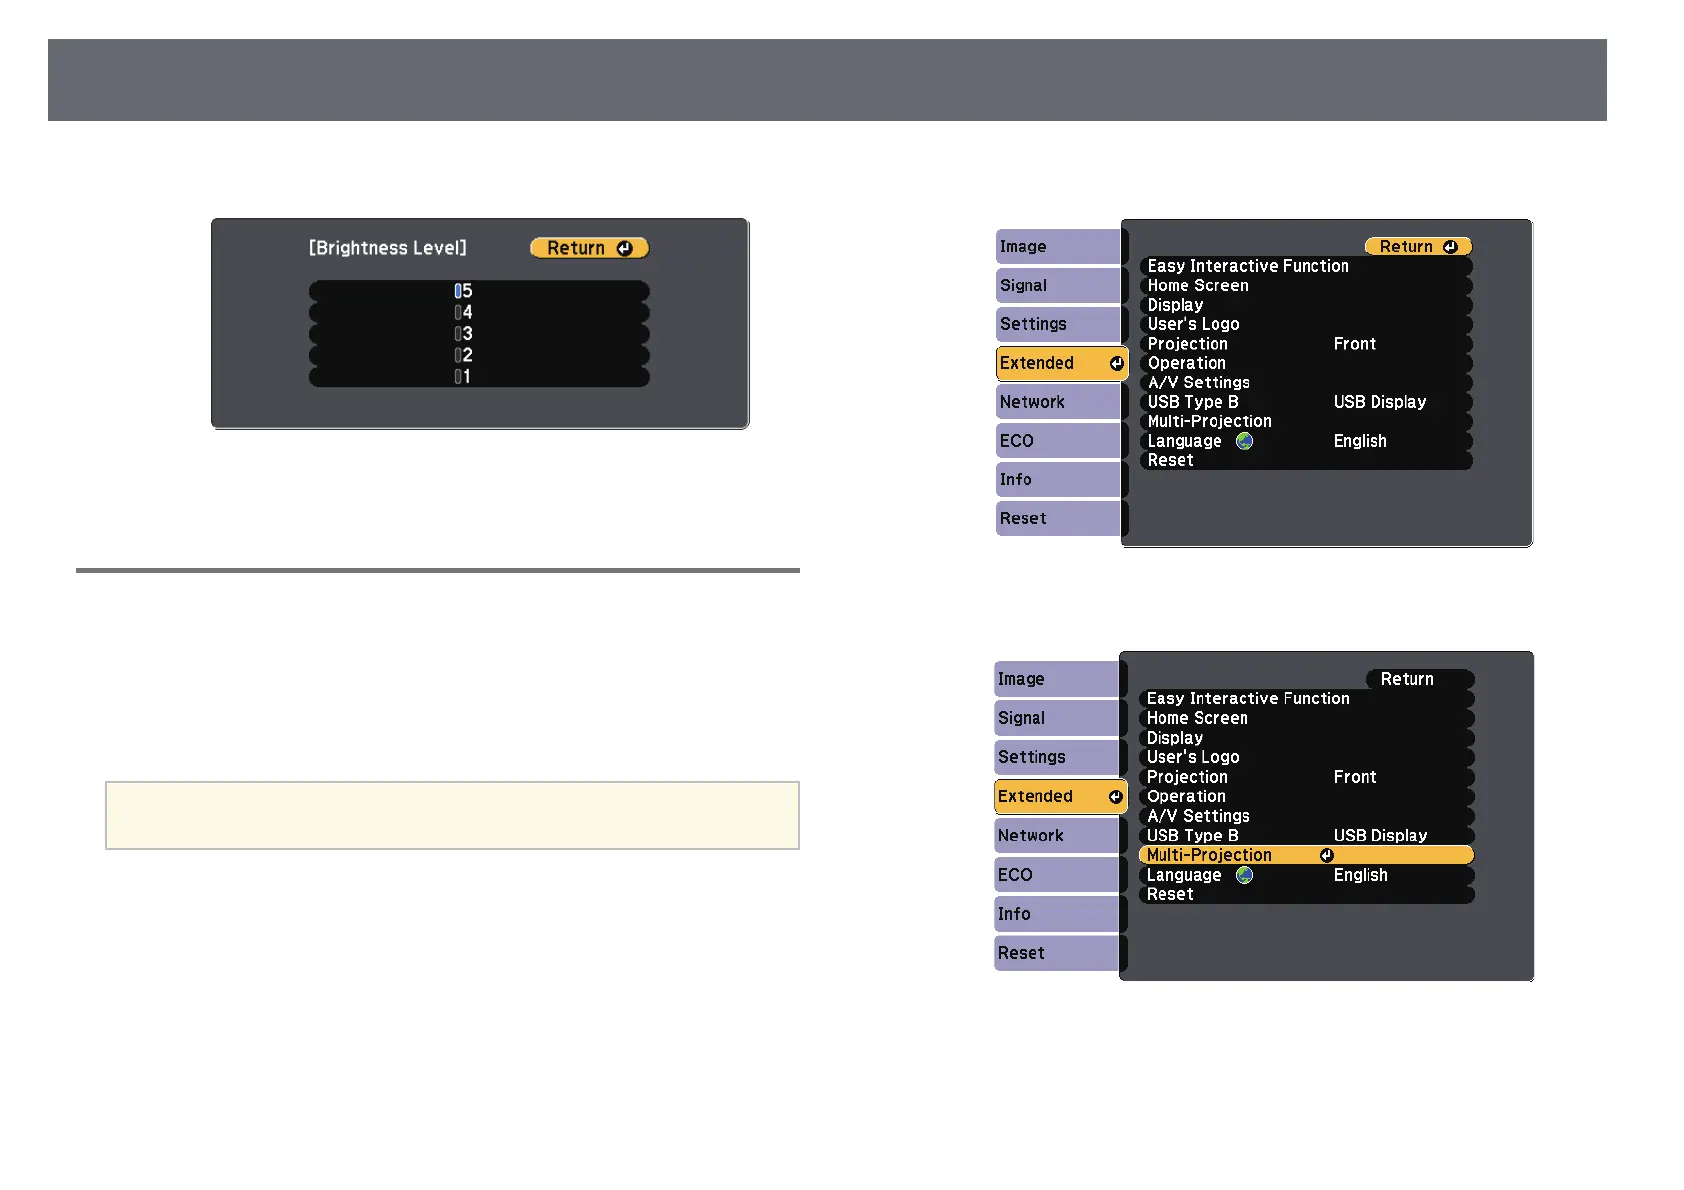Select highlighted Multi-Projection in lower menu

click(x=1306, y=855)
